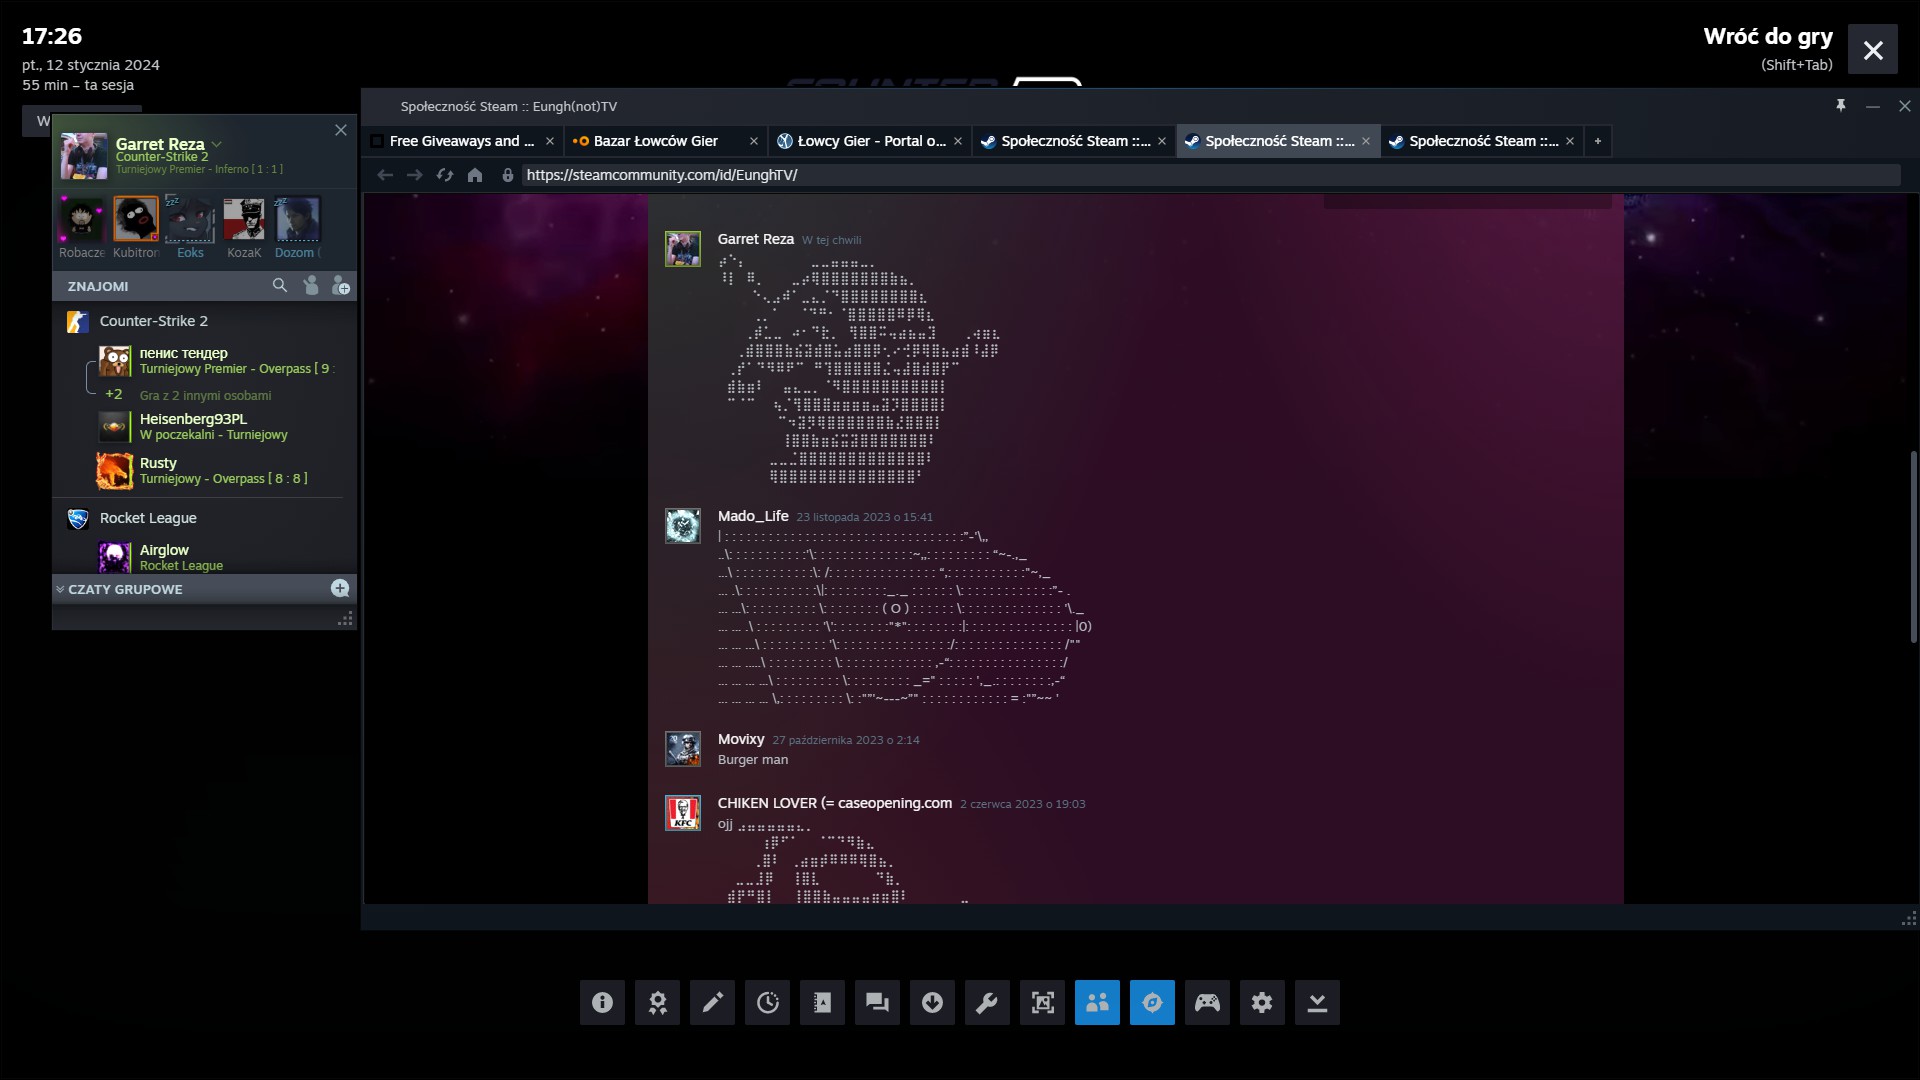Open discussions chat bubbles icon
The image size is (1920, 1080).
click(877, 1002)
